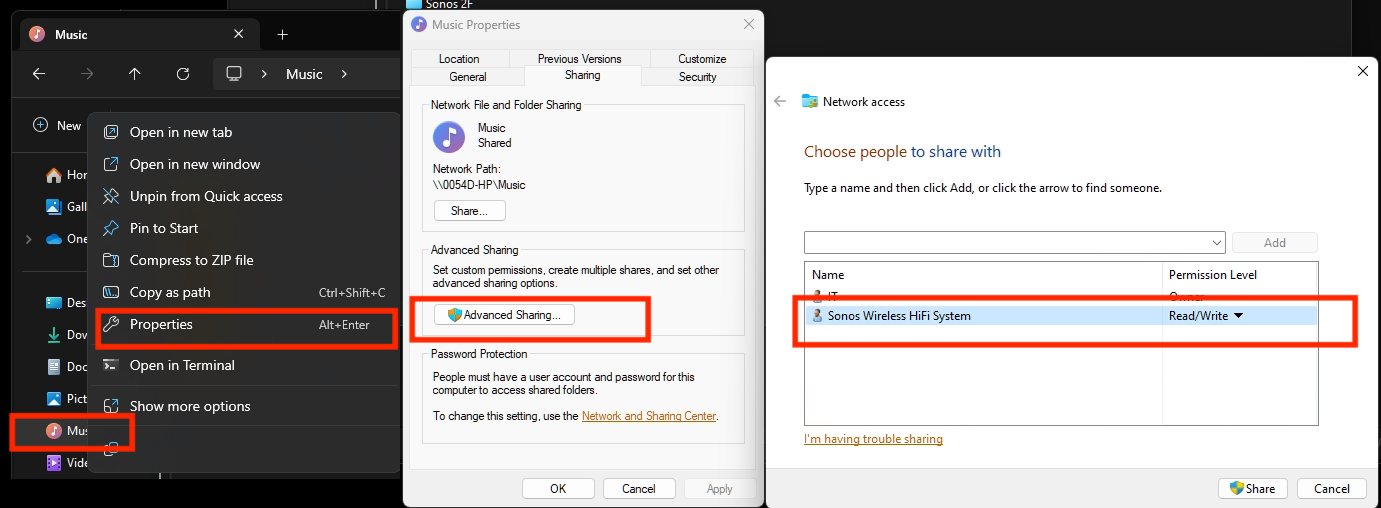Viewport: 1381px width, 508px height.
Task: Switch to the Sharing tab
Action: tap(583, 75)
